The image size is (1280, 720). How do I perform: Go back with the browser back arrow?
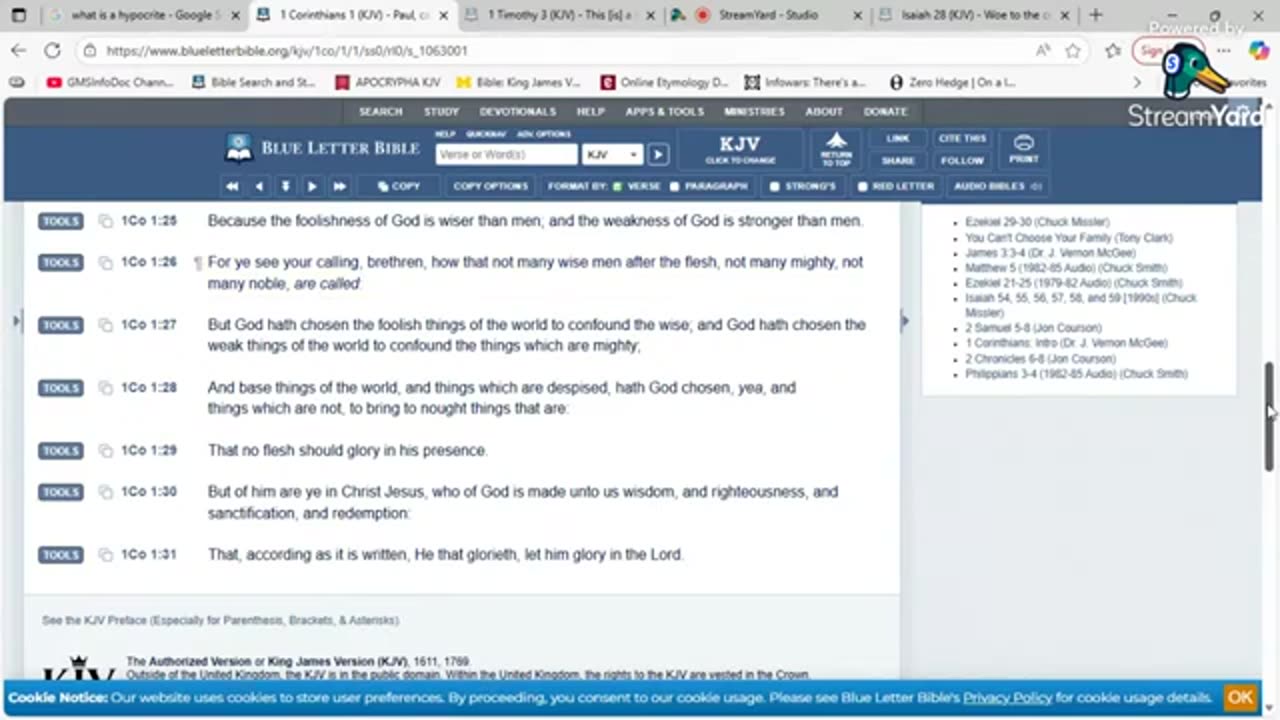click(19, 50)
